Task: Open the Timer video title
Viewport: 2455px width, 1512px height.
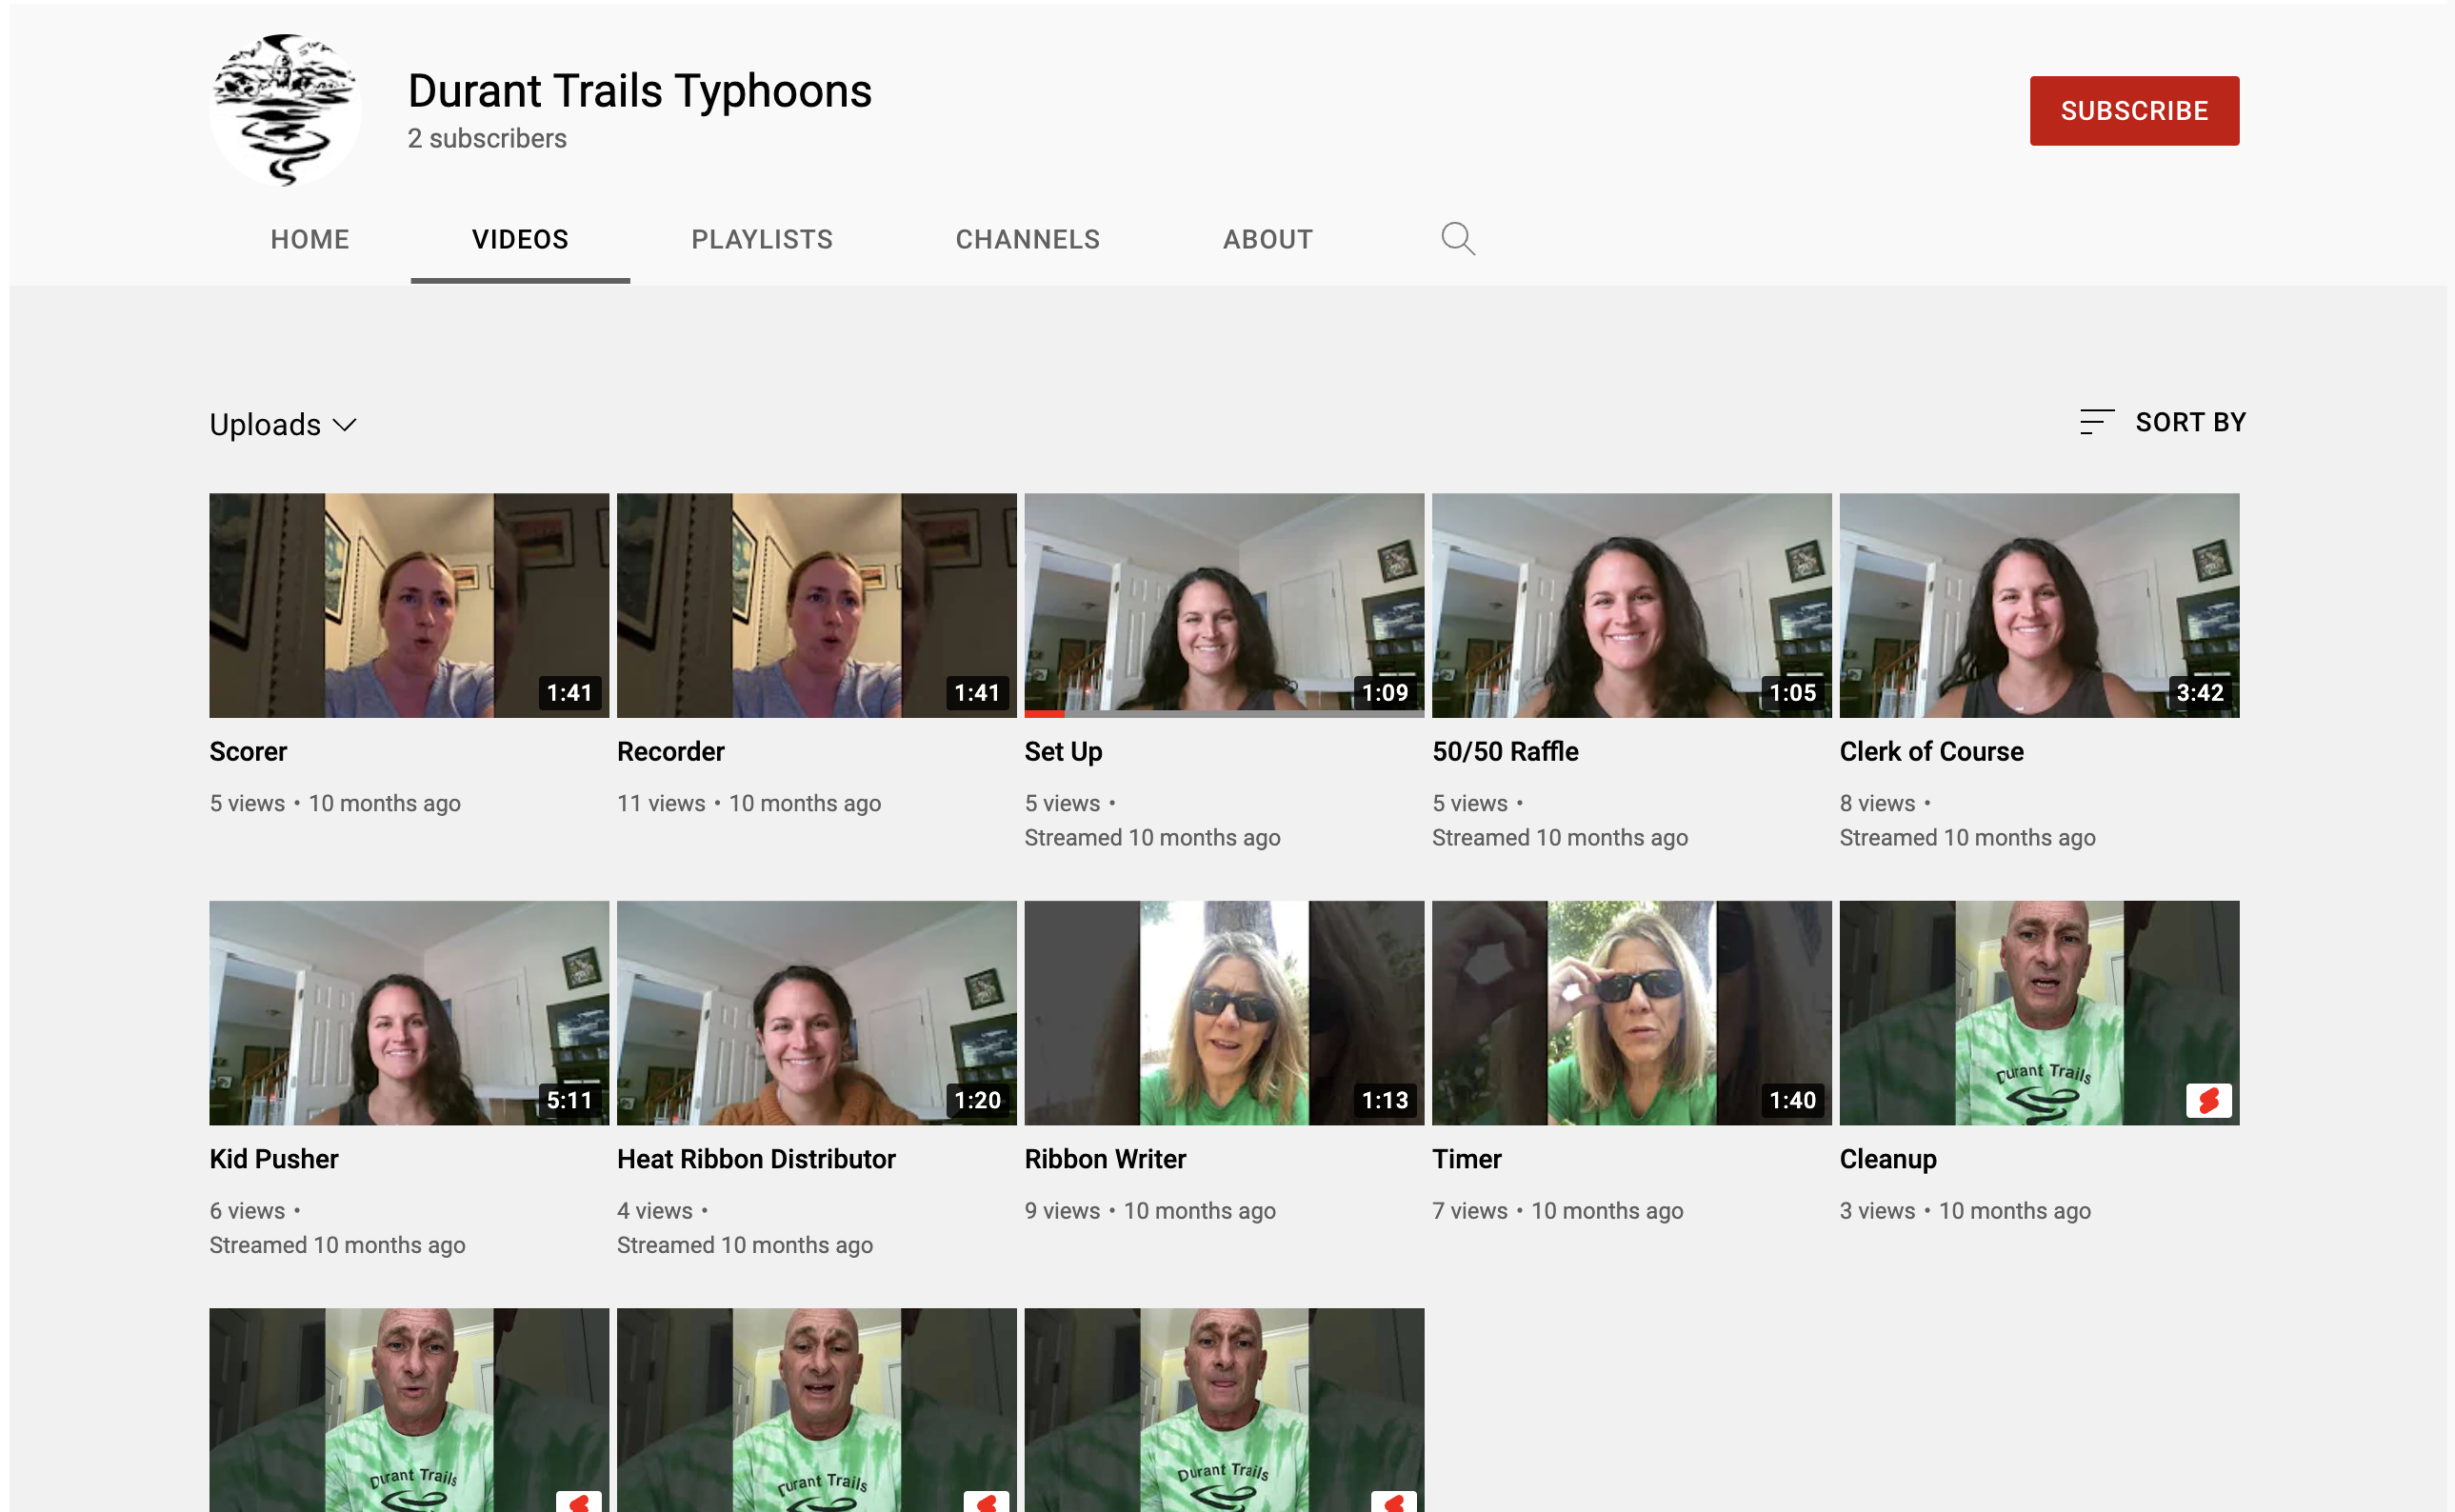Action: click(x=1466, y=1159)
